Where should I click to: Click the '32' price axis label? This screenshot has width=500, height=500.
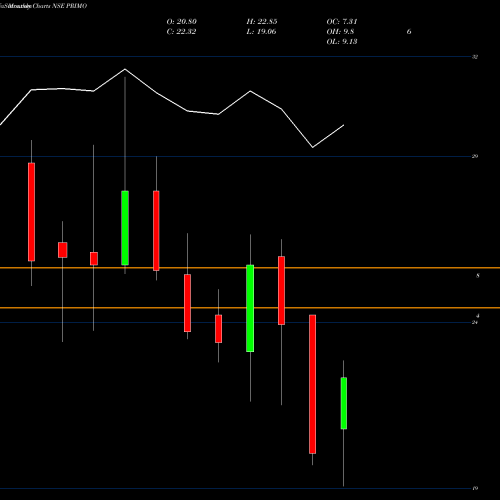[x=475, y=57]
